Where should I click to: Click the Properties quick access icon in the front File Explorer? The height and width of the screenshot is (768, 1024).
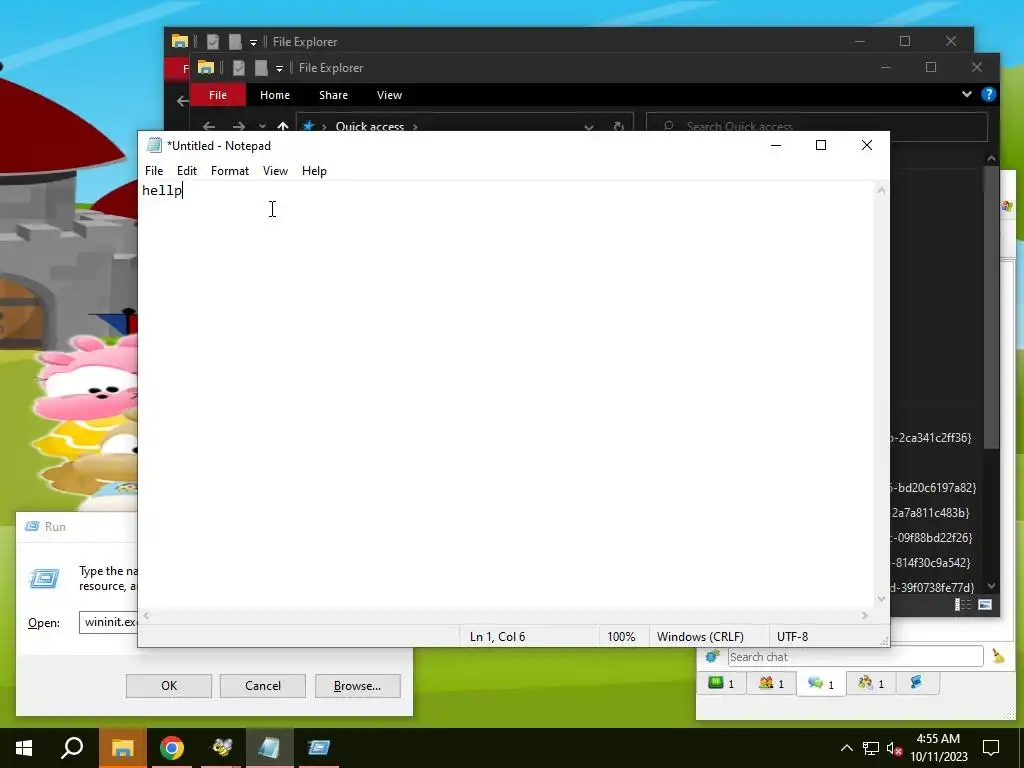pos(238,67)
